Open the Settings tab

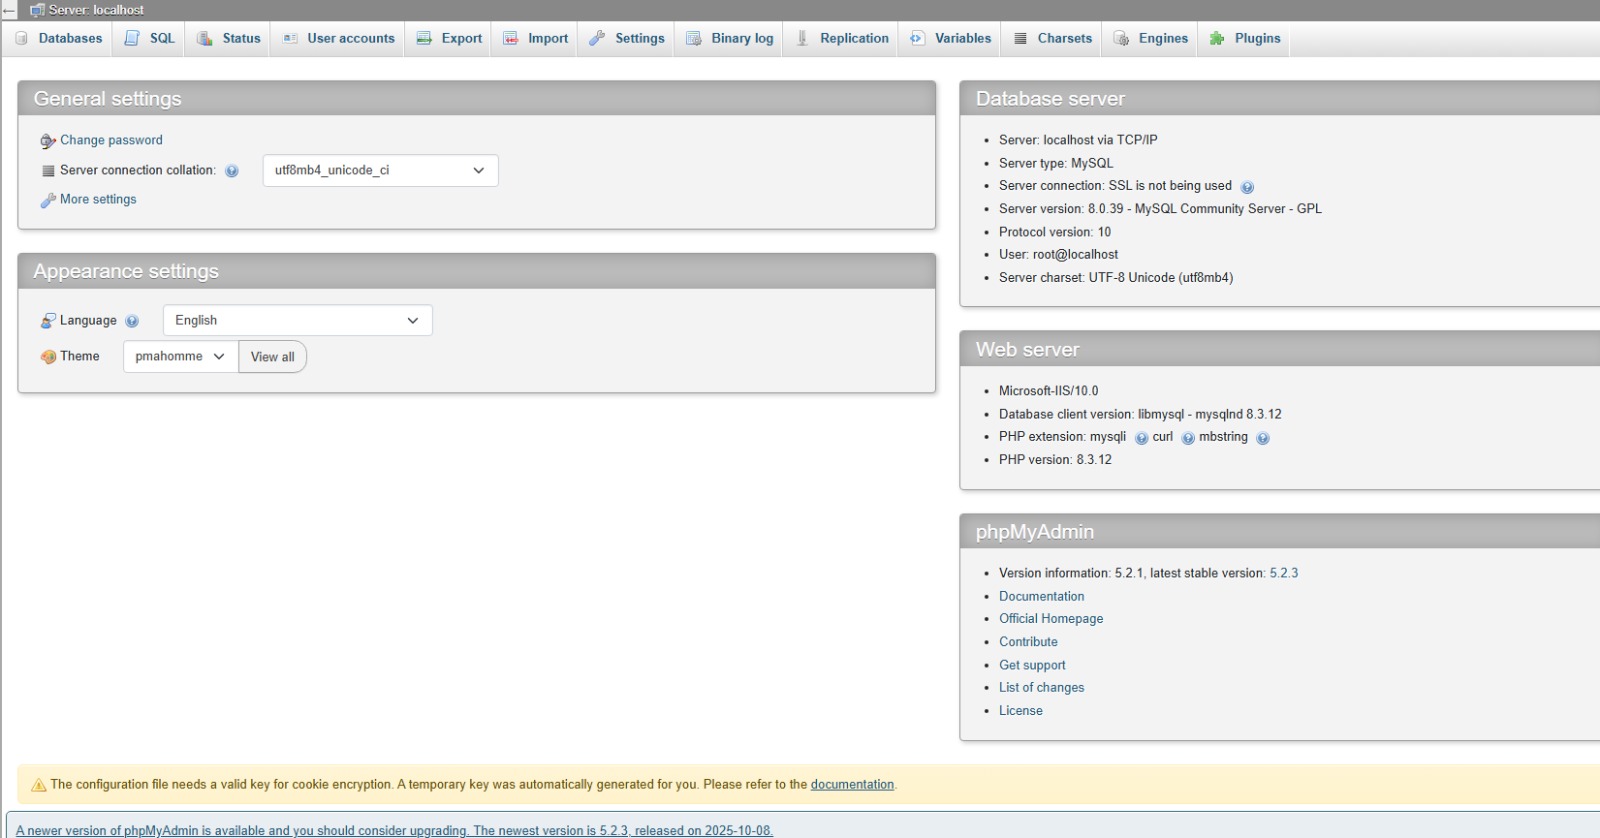click(626, 38)
